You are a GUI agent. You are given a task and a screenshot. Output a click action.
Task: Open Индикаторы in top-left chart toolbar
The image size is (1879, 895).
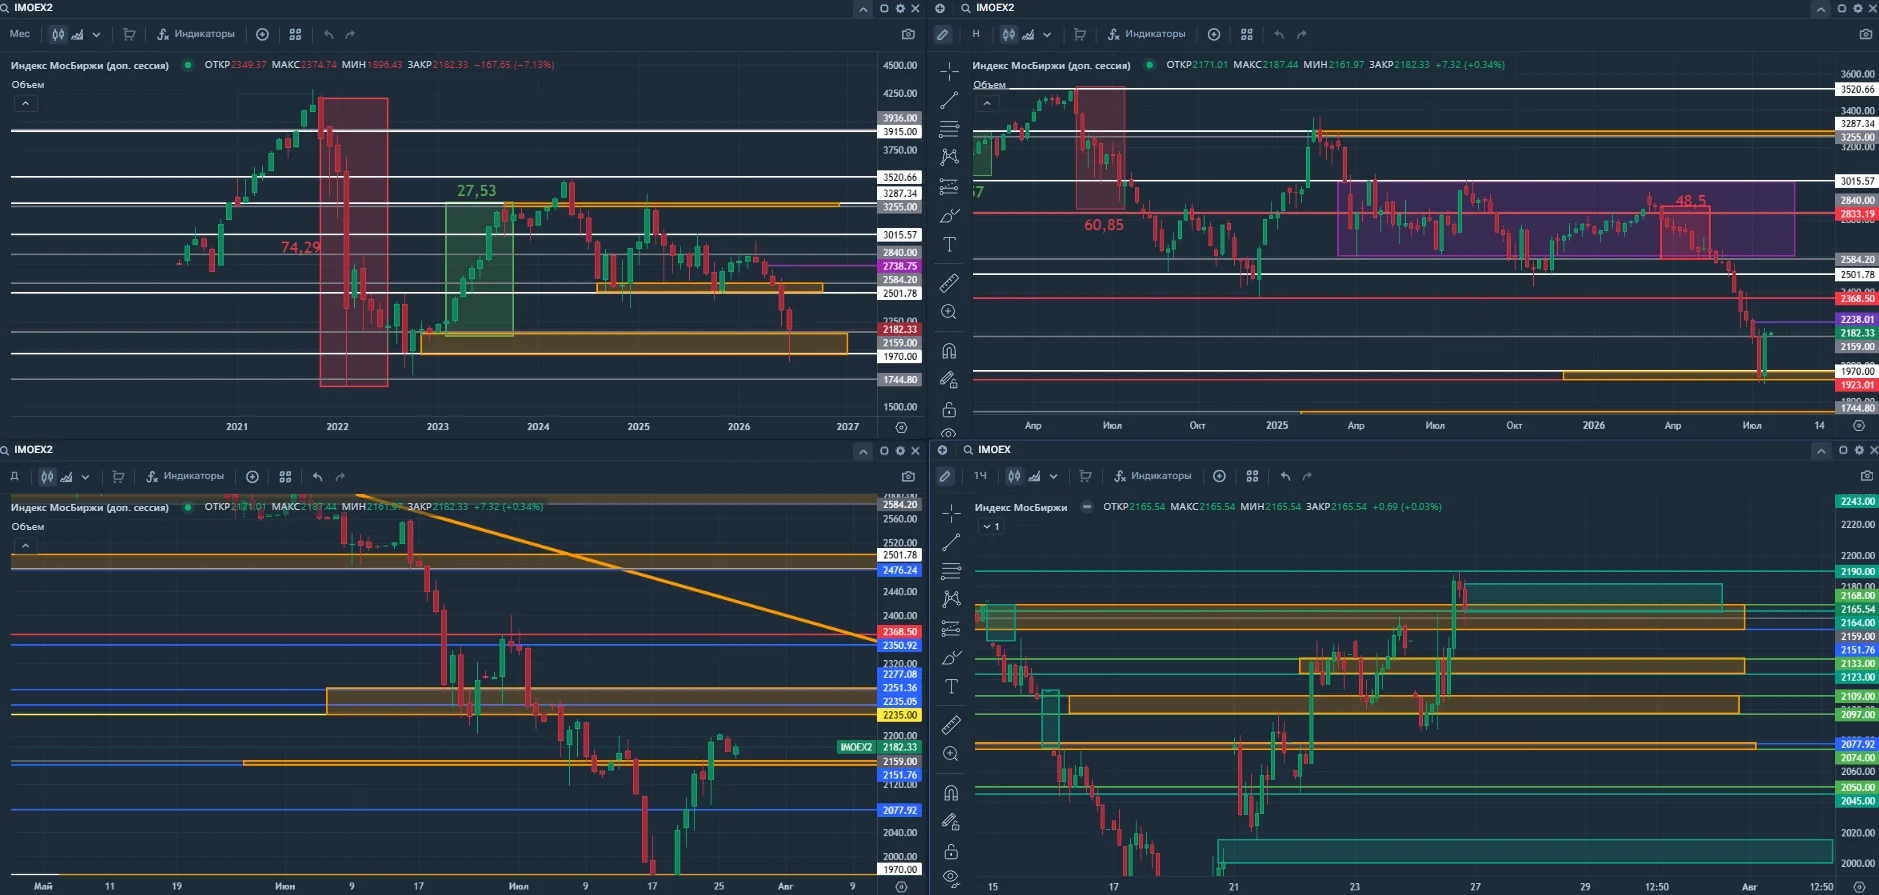tap(196, 34)
